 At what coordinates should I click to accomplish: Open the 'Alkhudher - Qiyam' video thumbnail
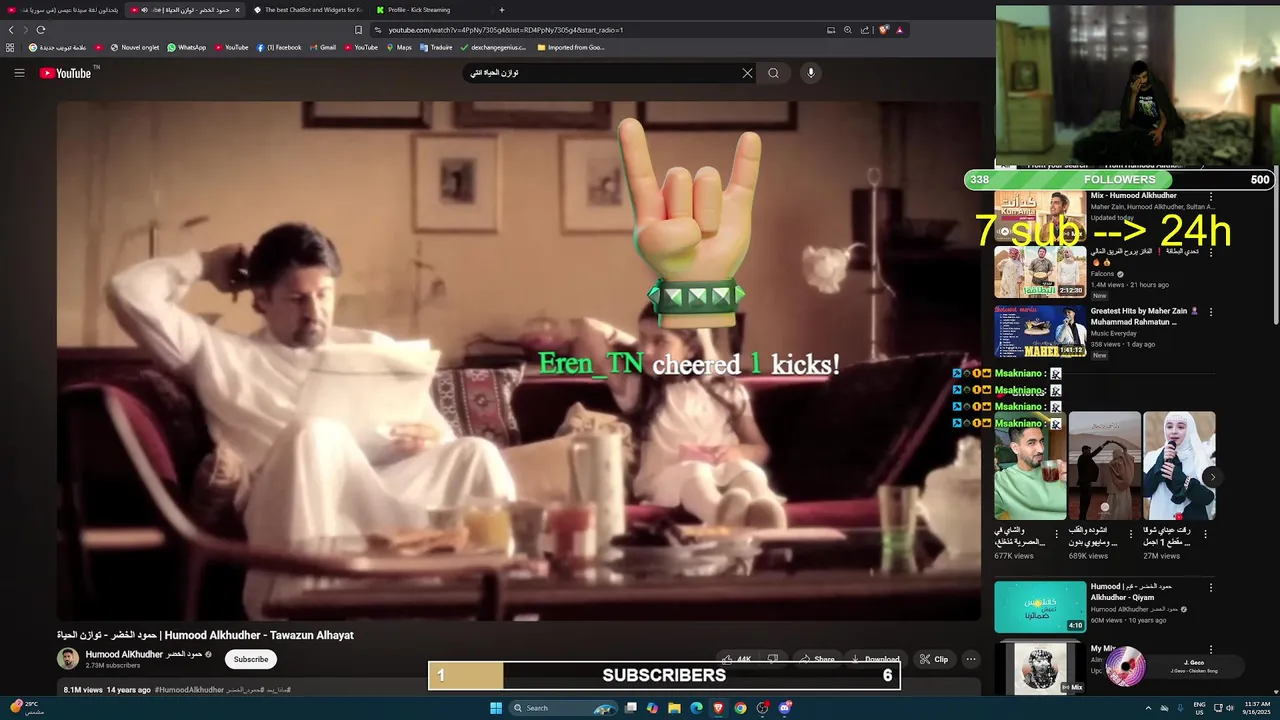pyautogui.click(x=1040, y=607)
